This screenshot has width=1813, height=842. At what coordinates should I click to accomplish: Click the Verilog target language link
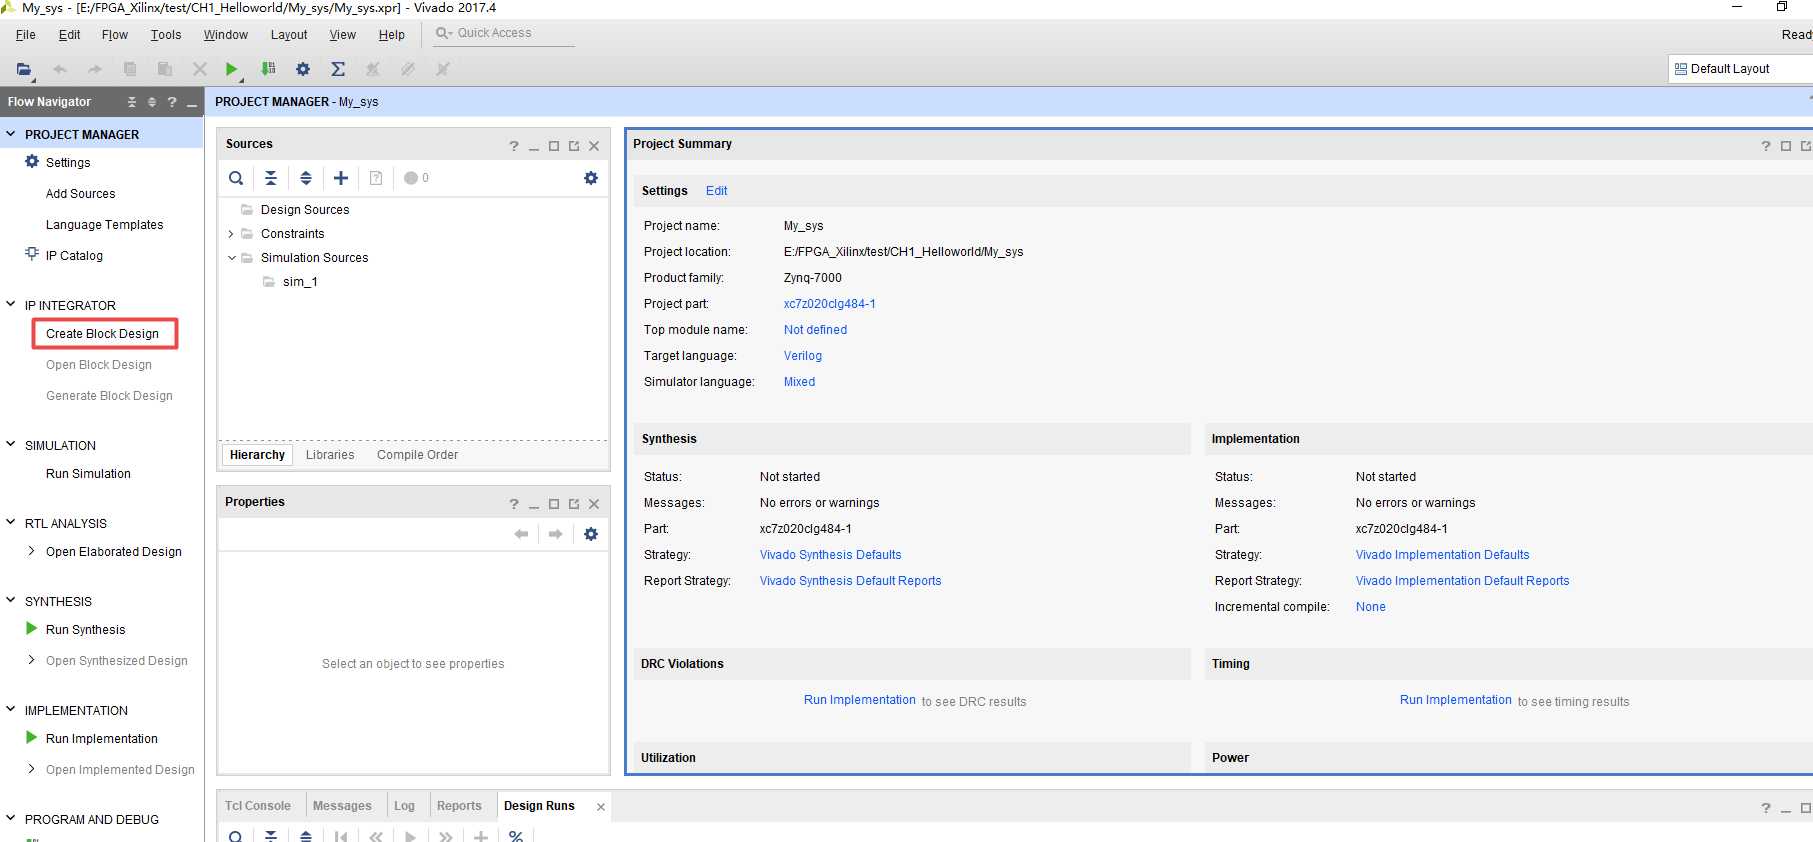(802, 356)
